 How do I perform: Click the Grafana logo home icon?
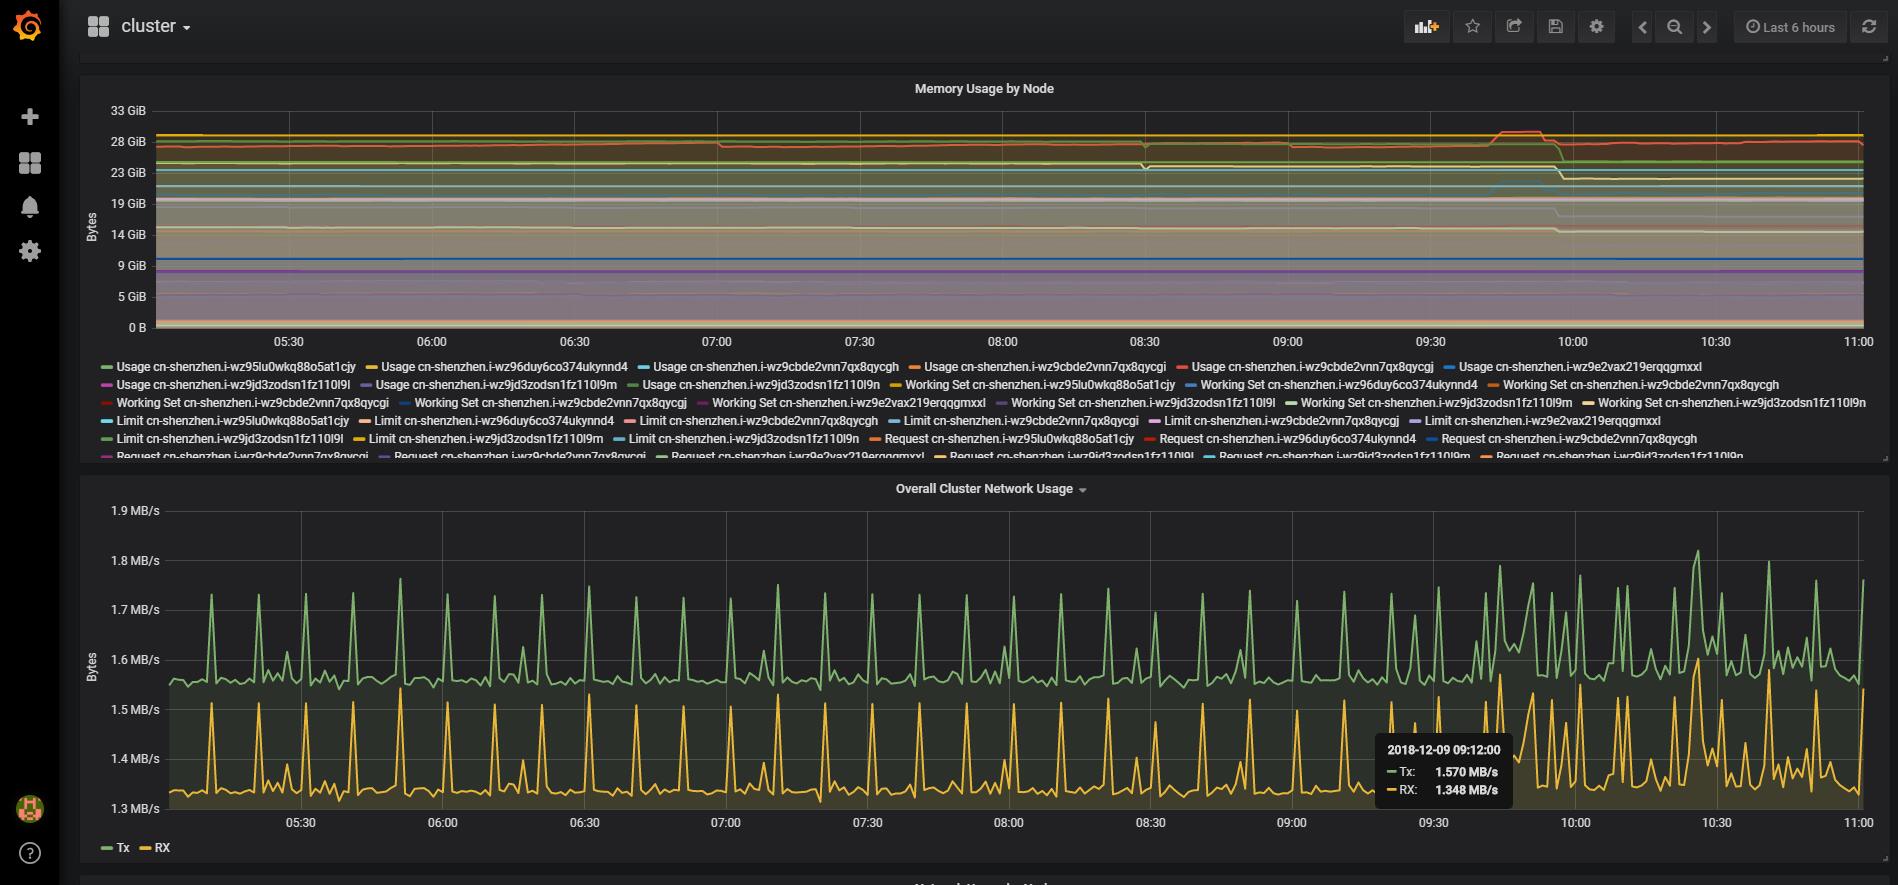click(29, 27)
